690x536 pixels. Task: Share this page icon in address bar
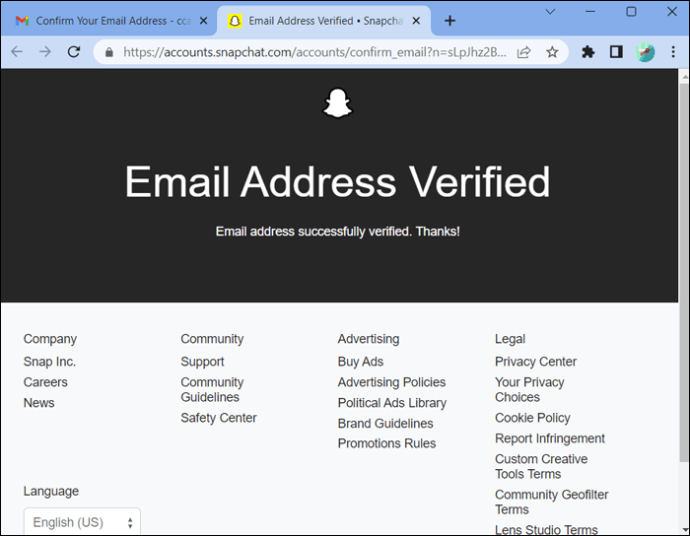524,52
